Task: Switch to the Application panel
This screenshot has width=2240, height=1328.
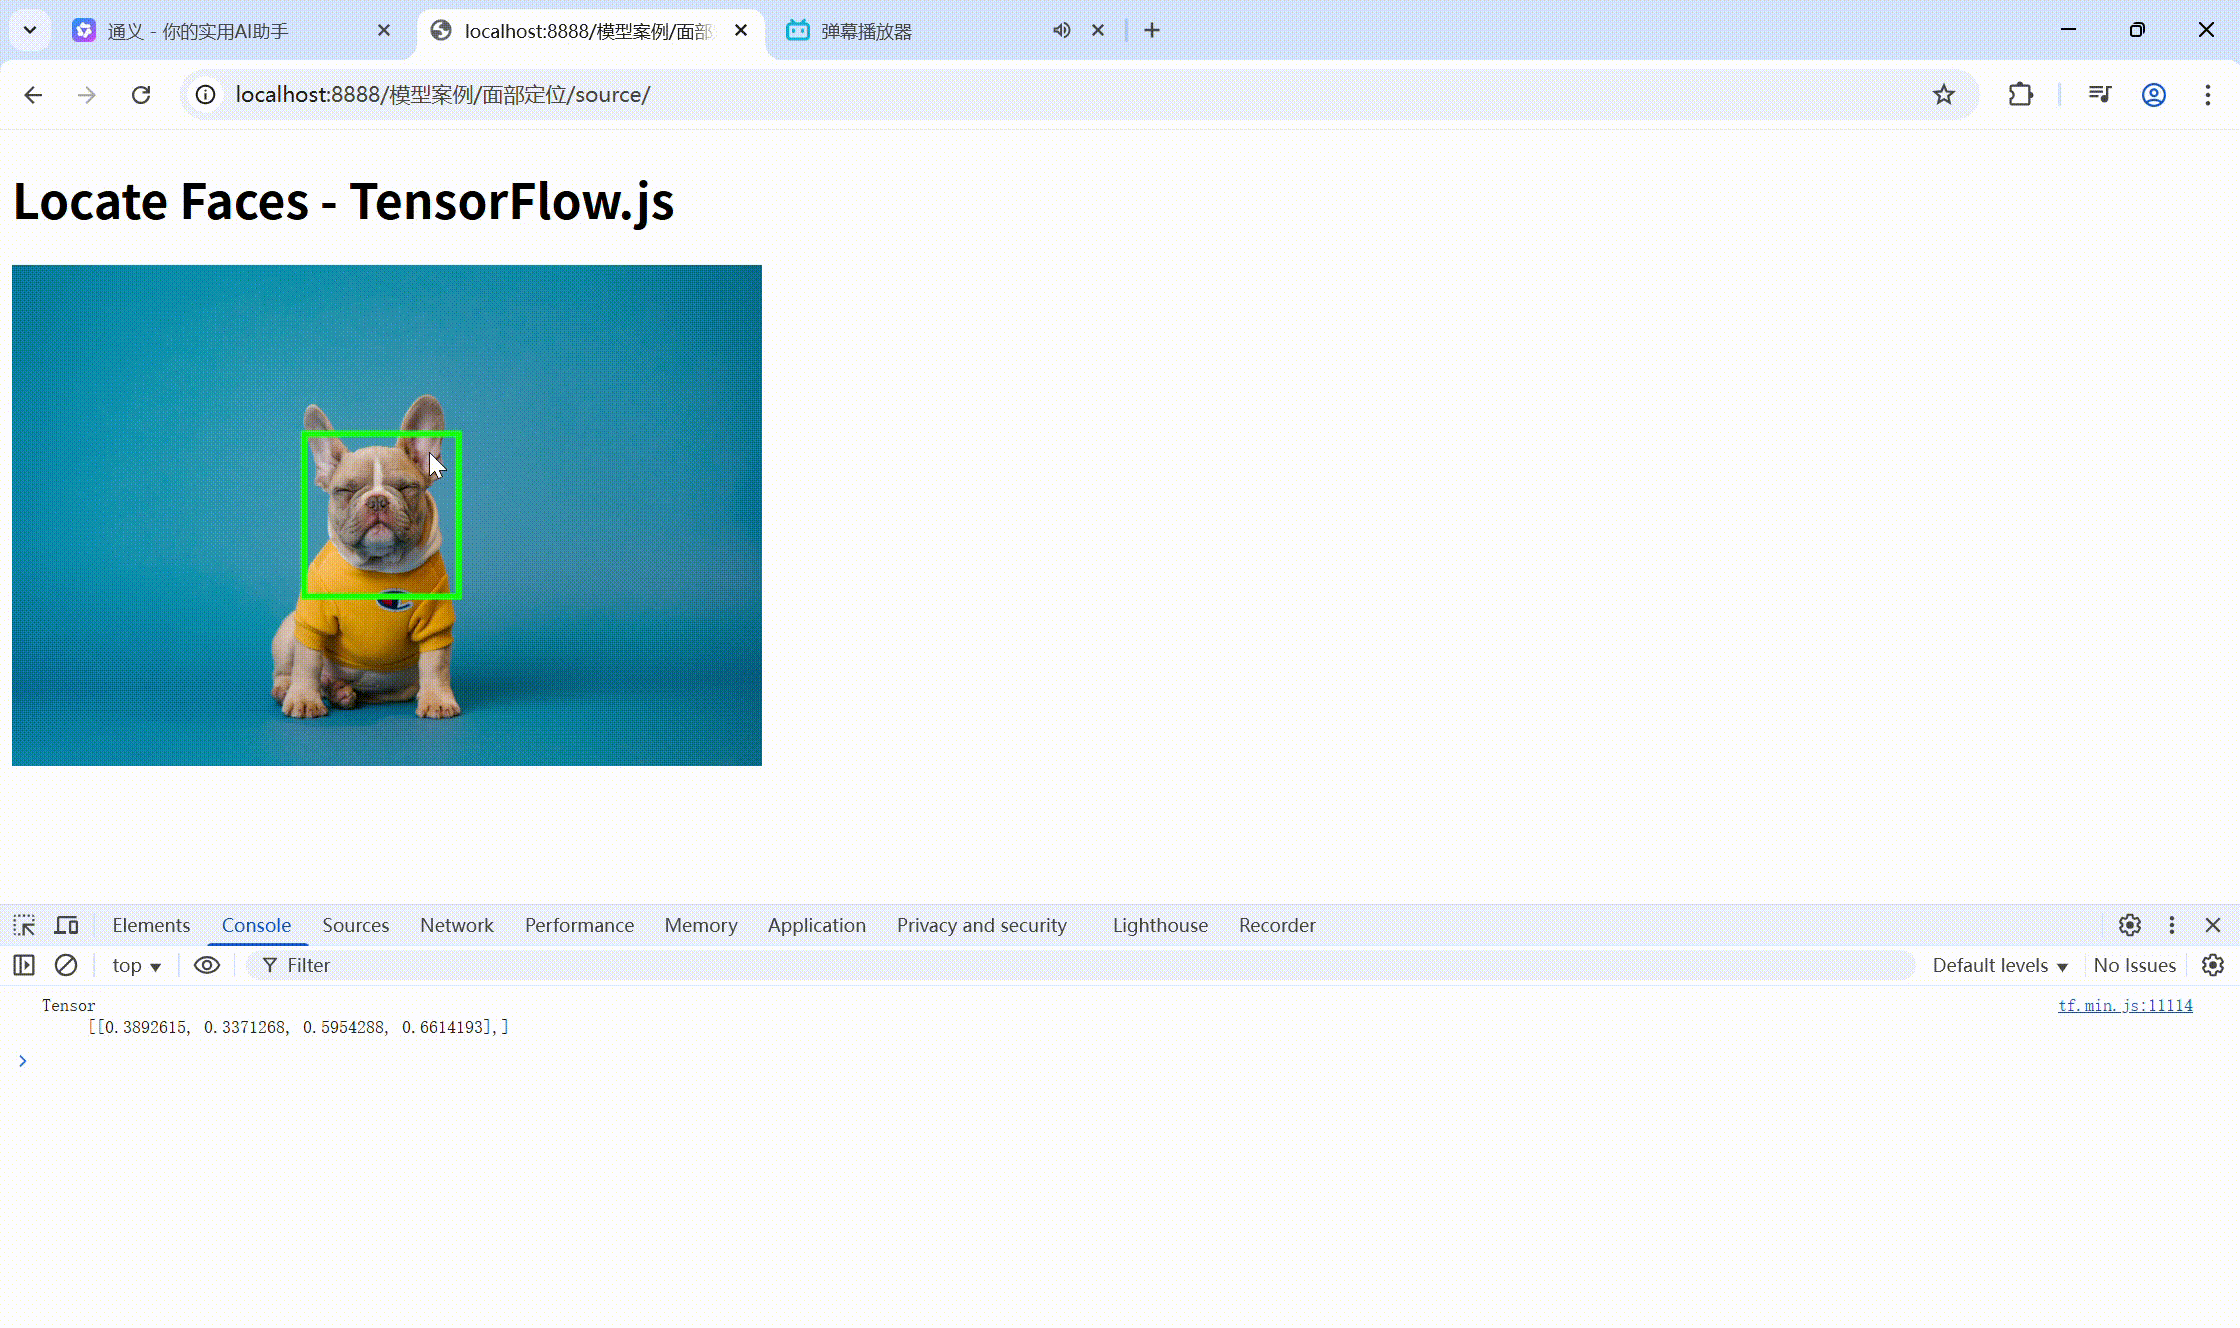Action: [816, 926]
